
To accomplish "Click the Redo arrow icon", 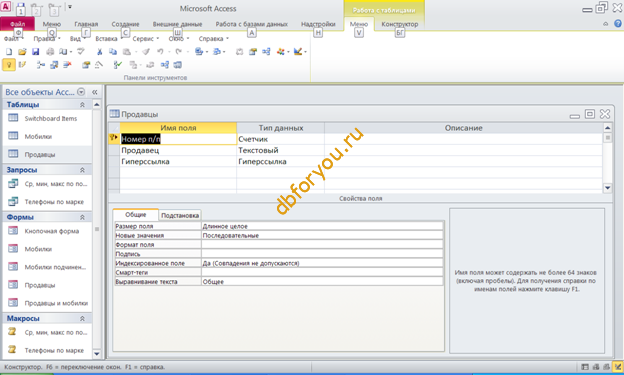I will pyautogui.click(x=178, y=51).
